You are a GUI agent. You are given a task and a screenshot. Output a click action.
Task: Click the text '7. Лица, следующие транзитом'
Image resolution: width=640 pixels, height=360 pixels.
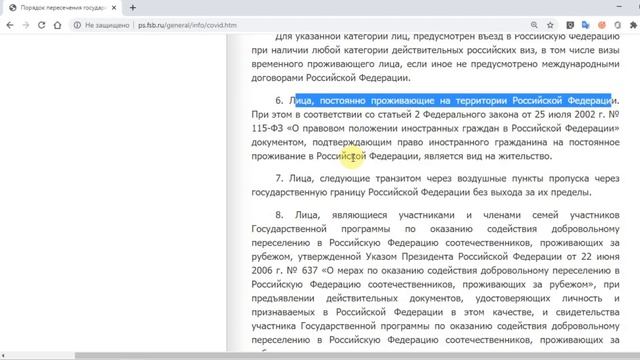(x=348, y=178)
